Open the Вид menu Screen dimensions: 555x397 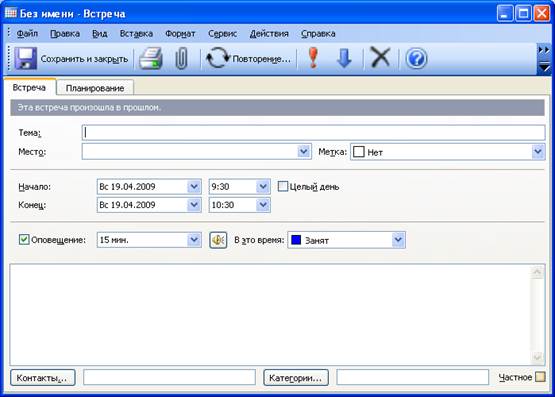point(99,34)
